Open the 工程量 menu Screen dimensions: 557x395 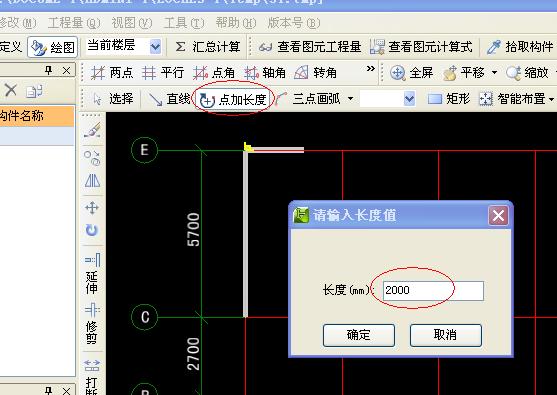click(x=74, y=23)
